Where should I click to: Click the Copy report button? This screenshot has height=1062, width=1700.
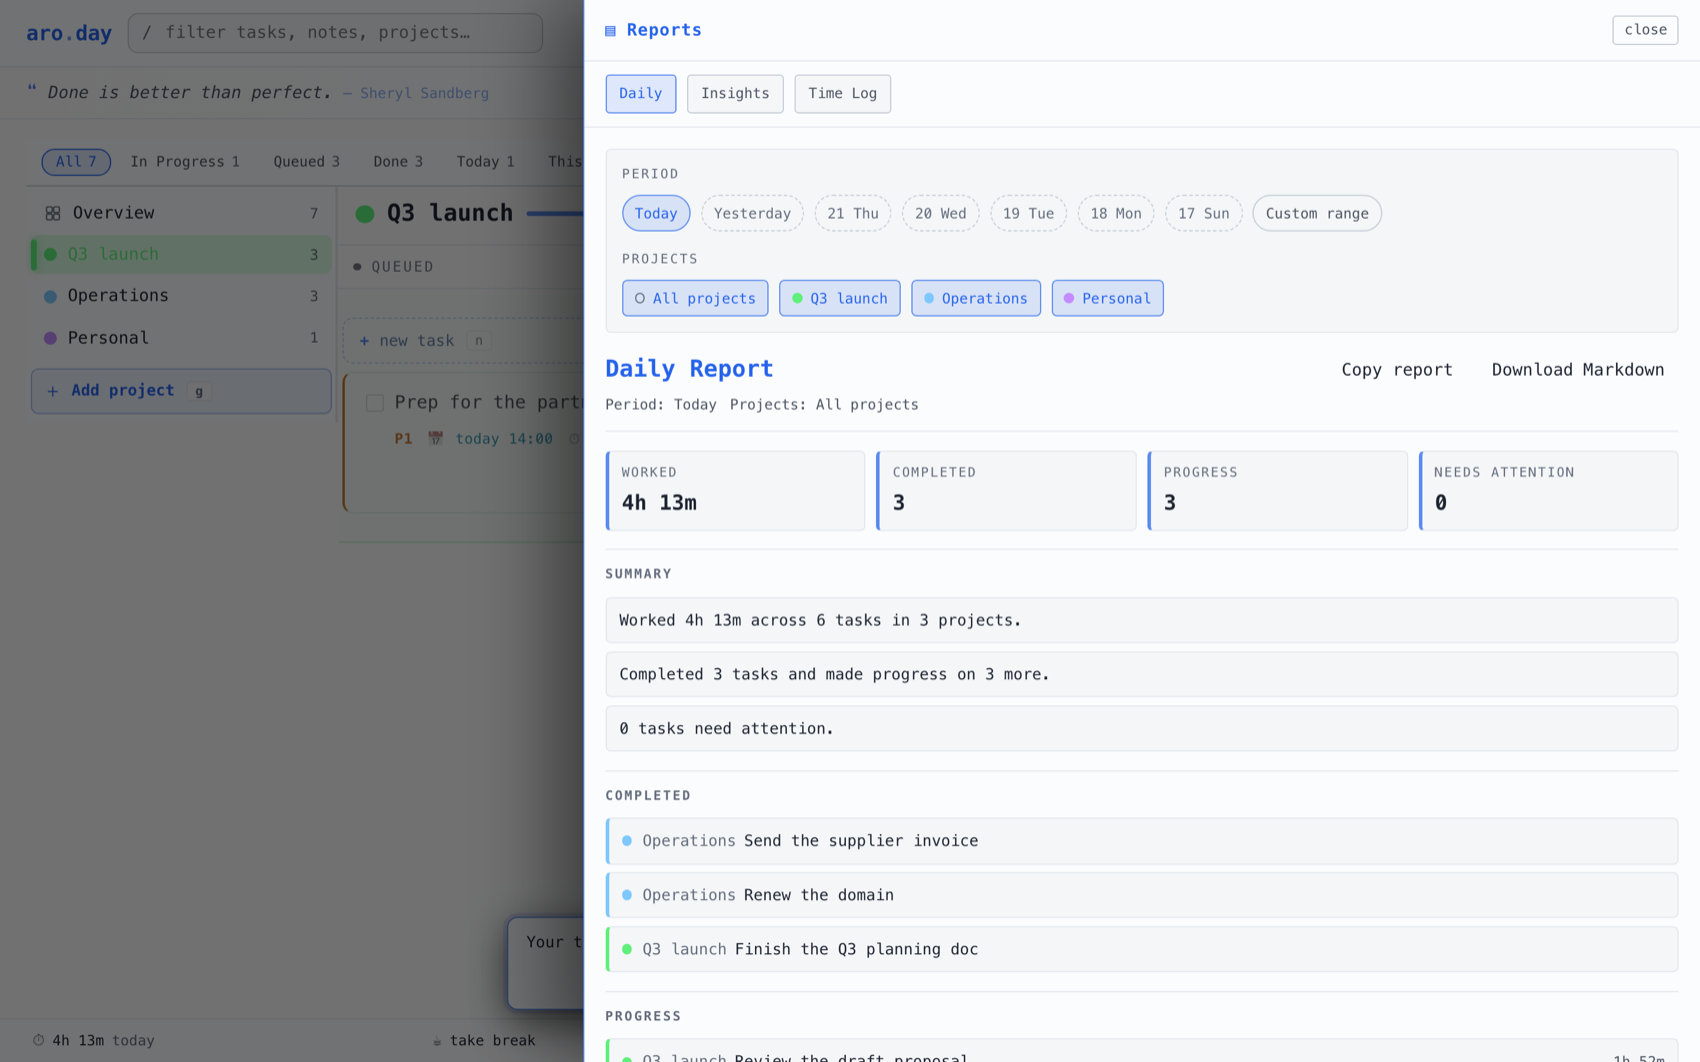click(1396, 370)
